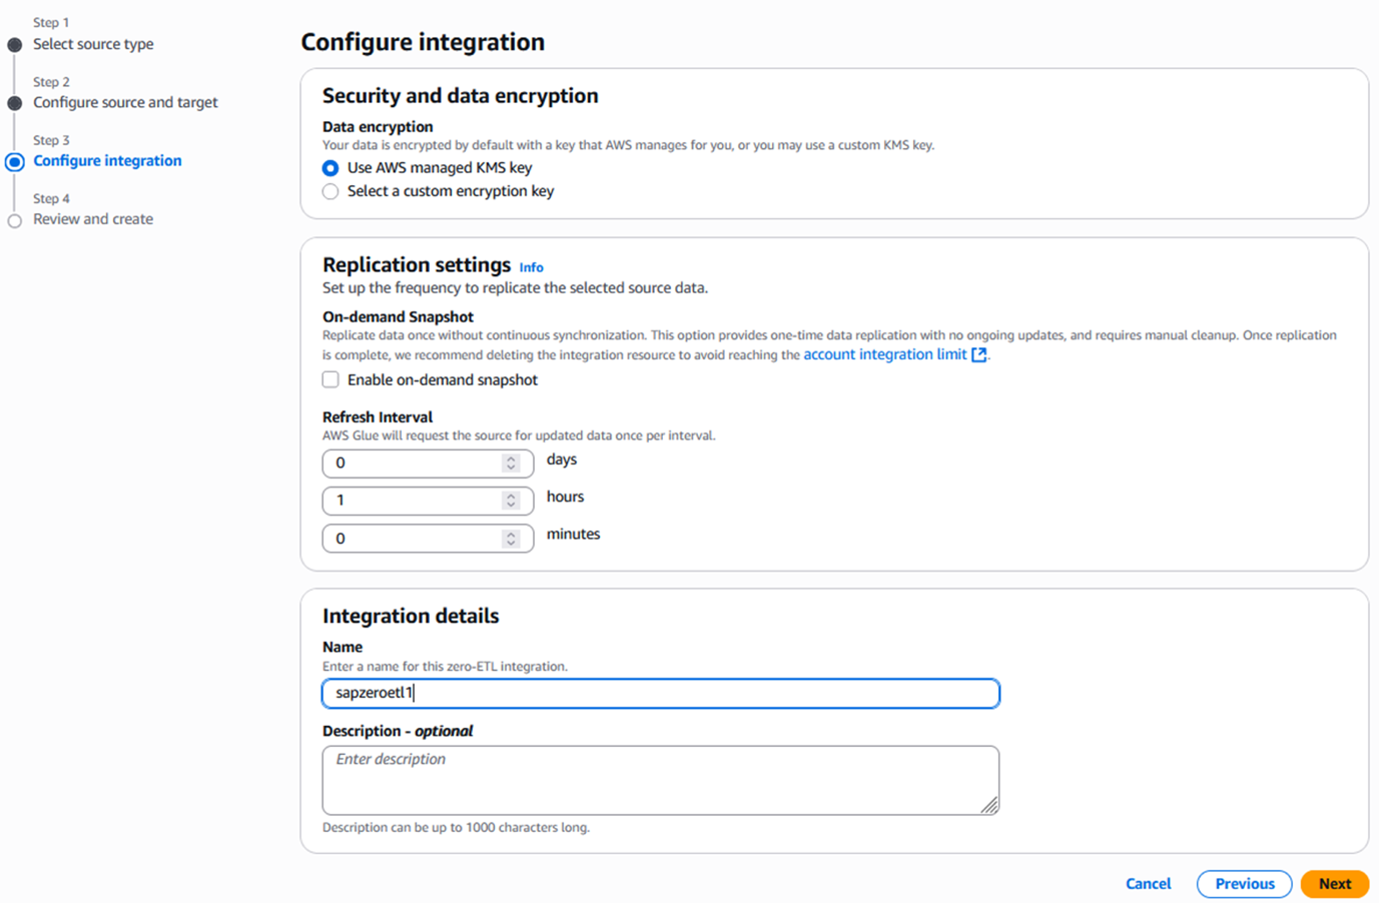Go to Configure source and target step
Viewport: 1384px width, 907px height.
pyautogui.click(x=125, y=102)
